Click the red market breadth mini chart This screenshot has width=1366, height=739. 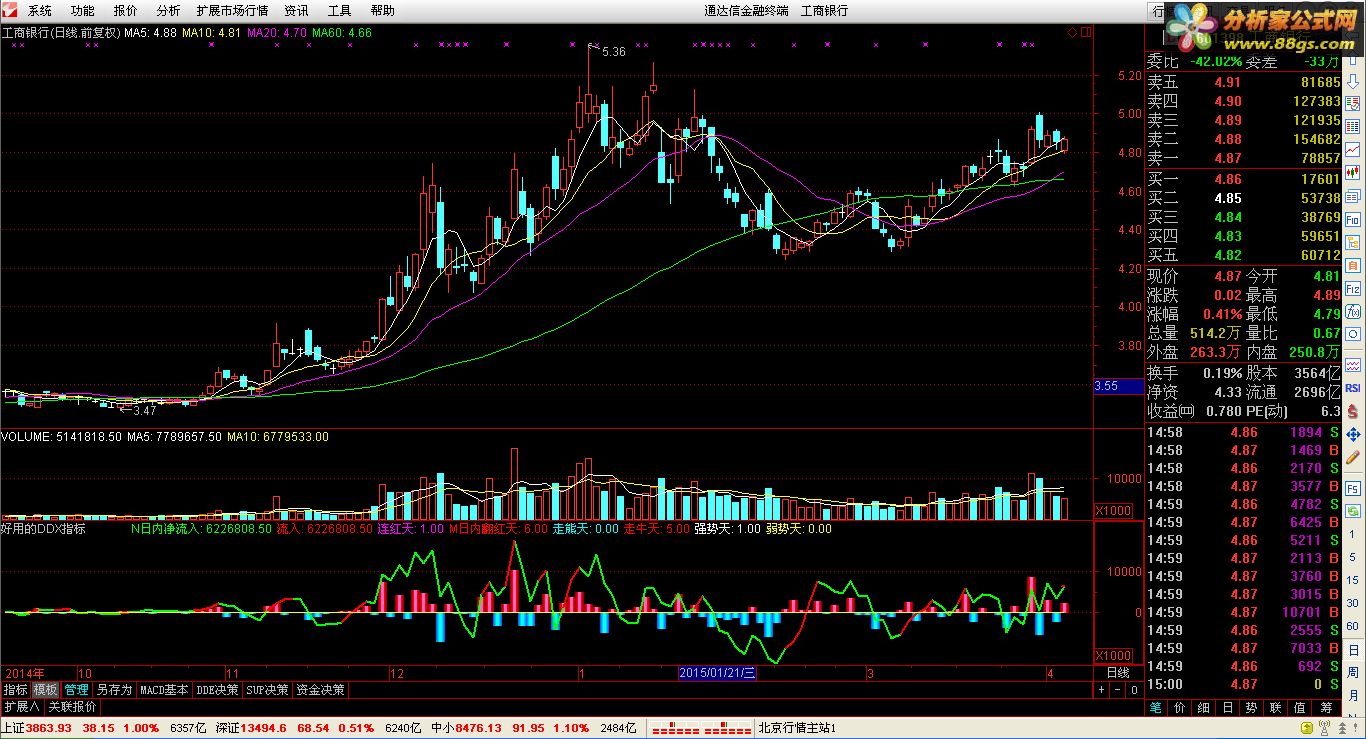(702, 728)
